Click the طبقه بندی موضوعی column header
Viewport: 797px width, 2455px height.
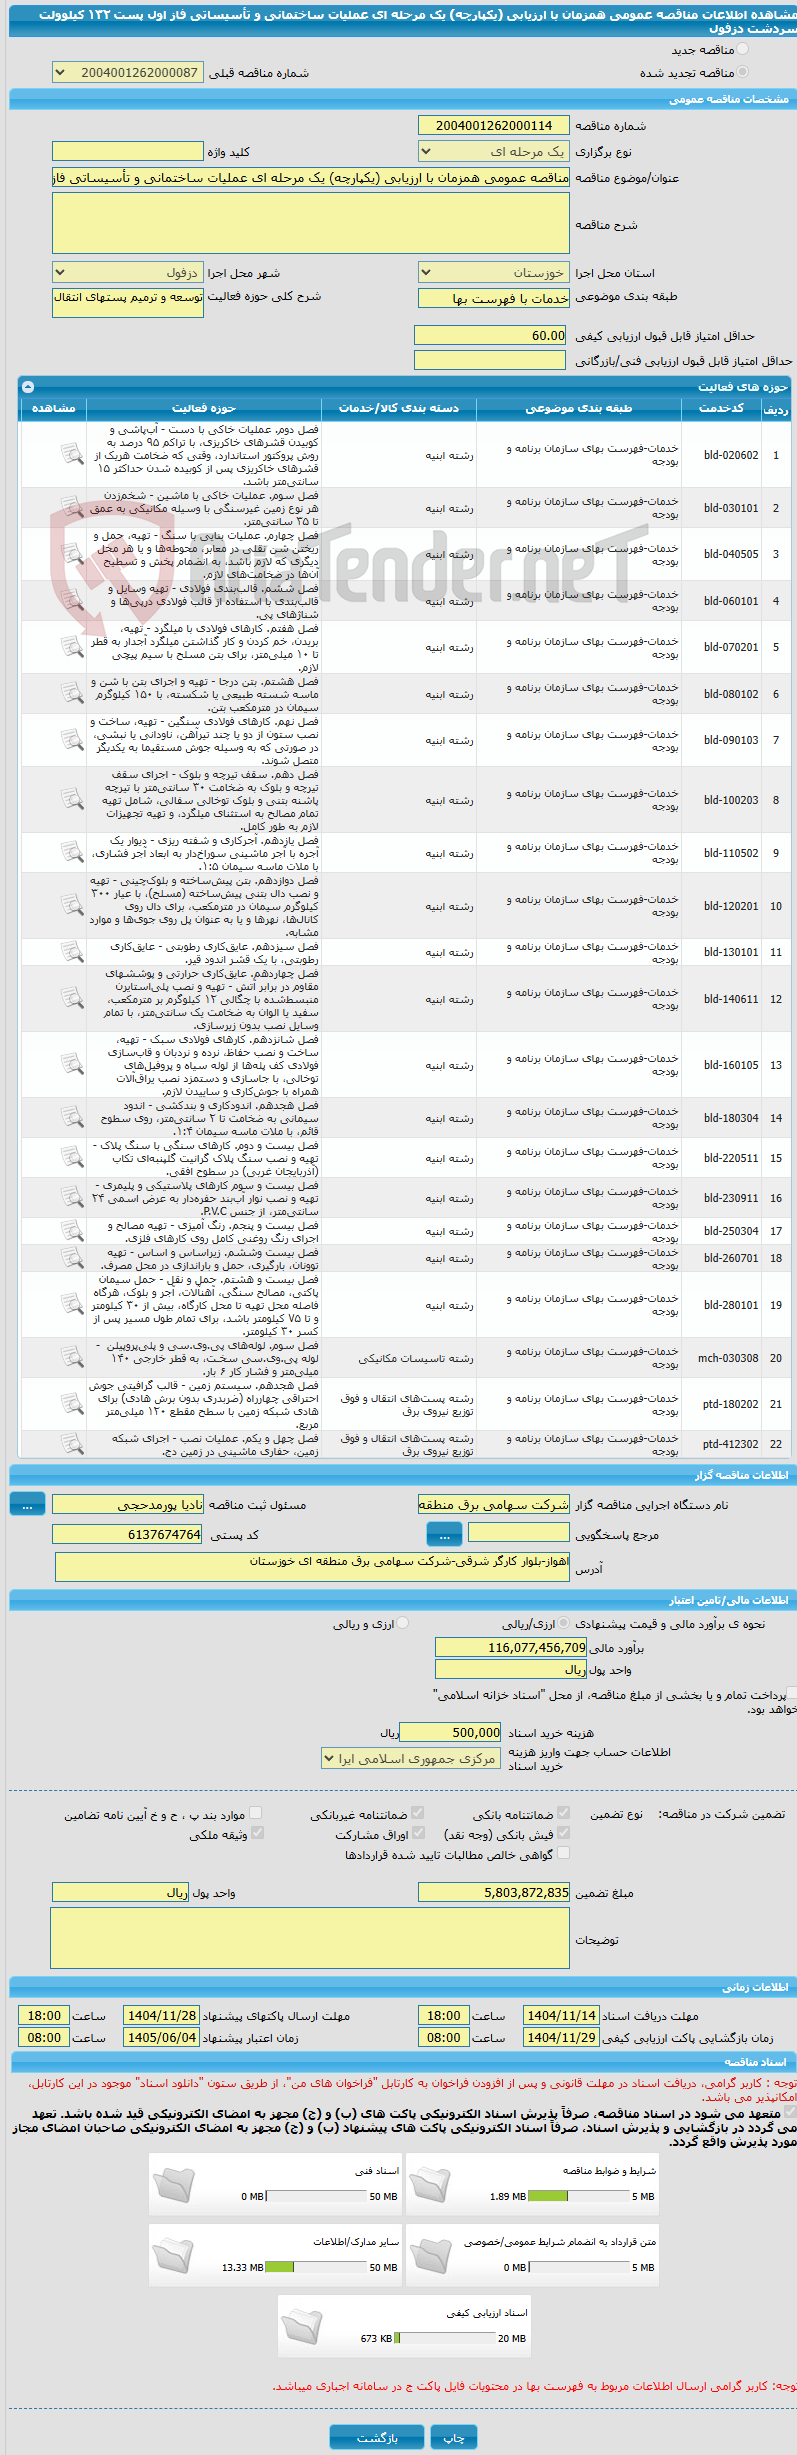pos(580,408)
